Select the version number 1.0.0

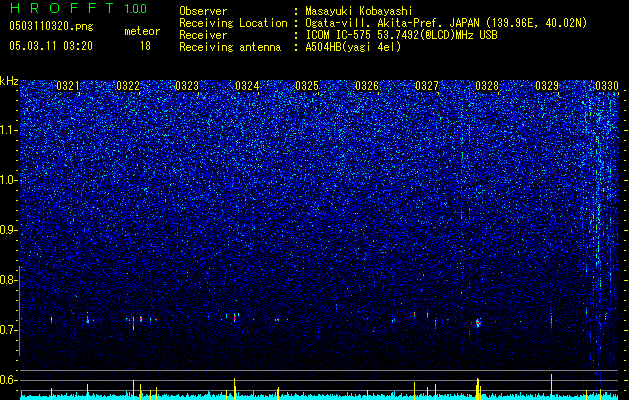pos(136,8)
